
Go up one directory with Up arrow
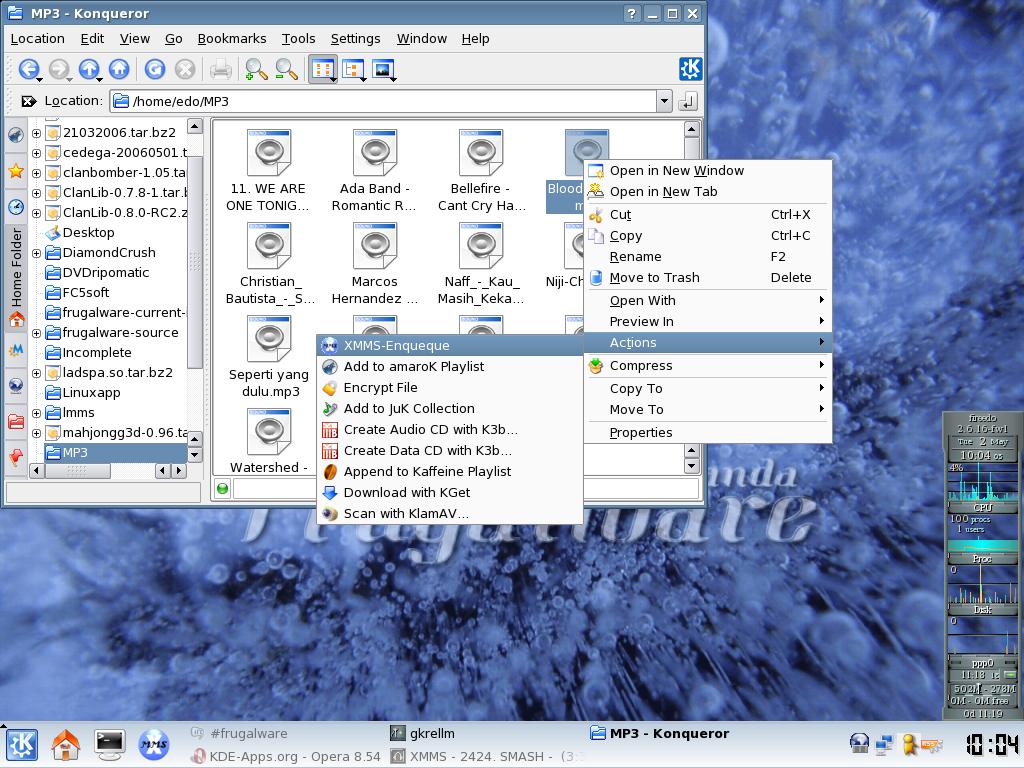tap(89, 69)
